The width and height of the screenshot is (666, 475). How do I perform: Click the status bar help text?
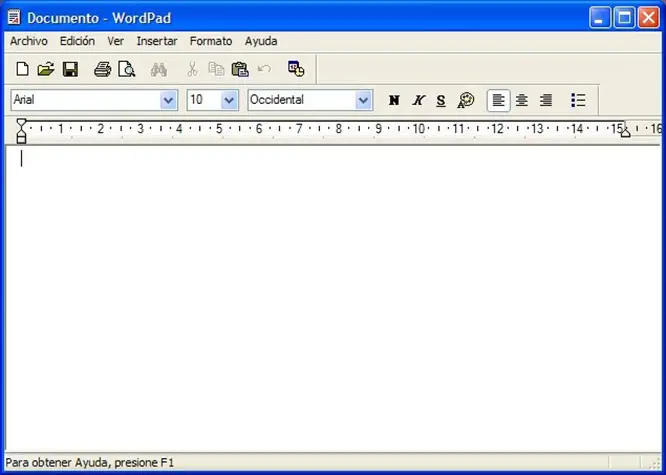click(x=90, y=463)
